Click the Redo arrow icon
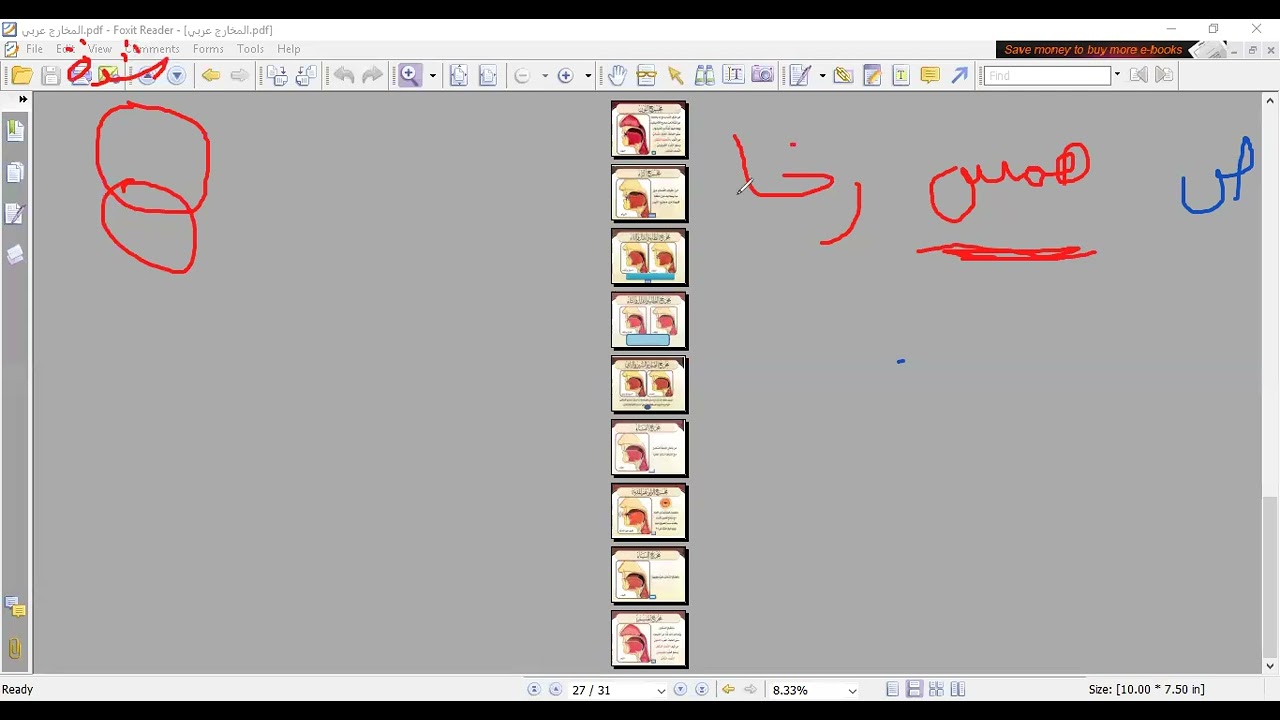The height and width of the screenshot is (720, 1280). (372, 76)
